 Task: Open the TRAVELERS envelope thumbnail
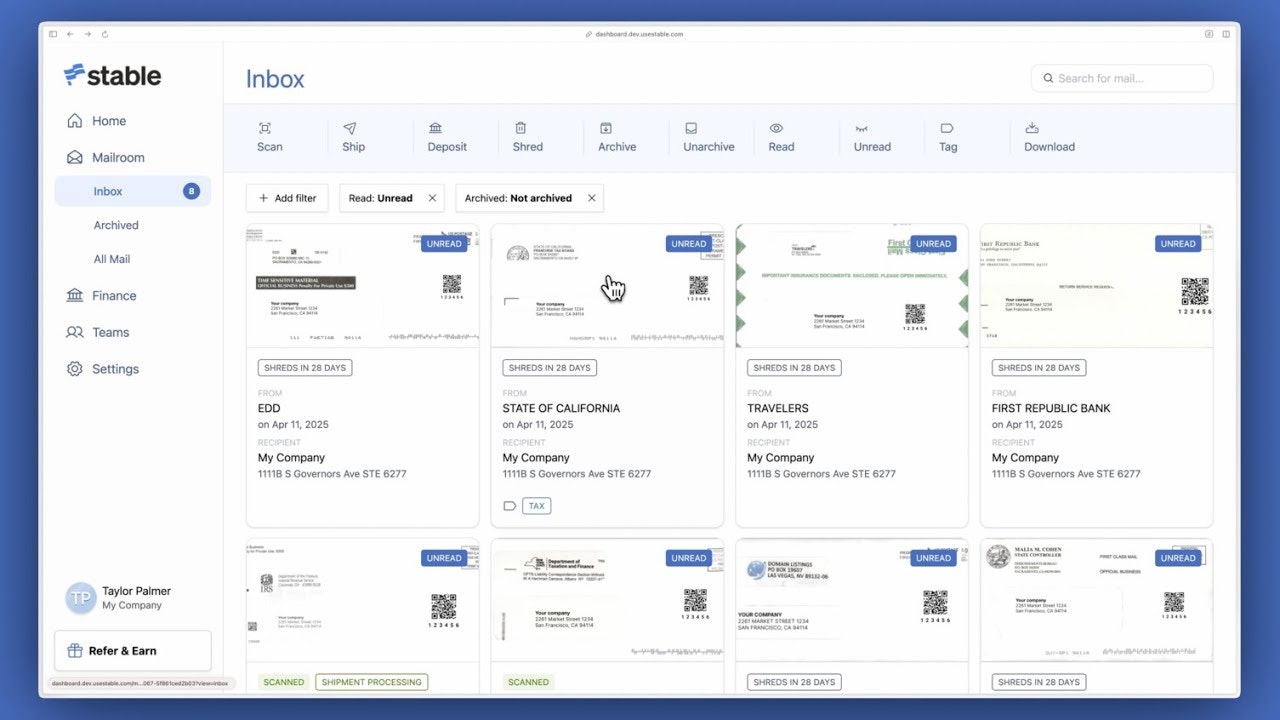[x=851, y=287]
